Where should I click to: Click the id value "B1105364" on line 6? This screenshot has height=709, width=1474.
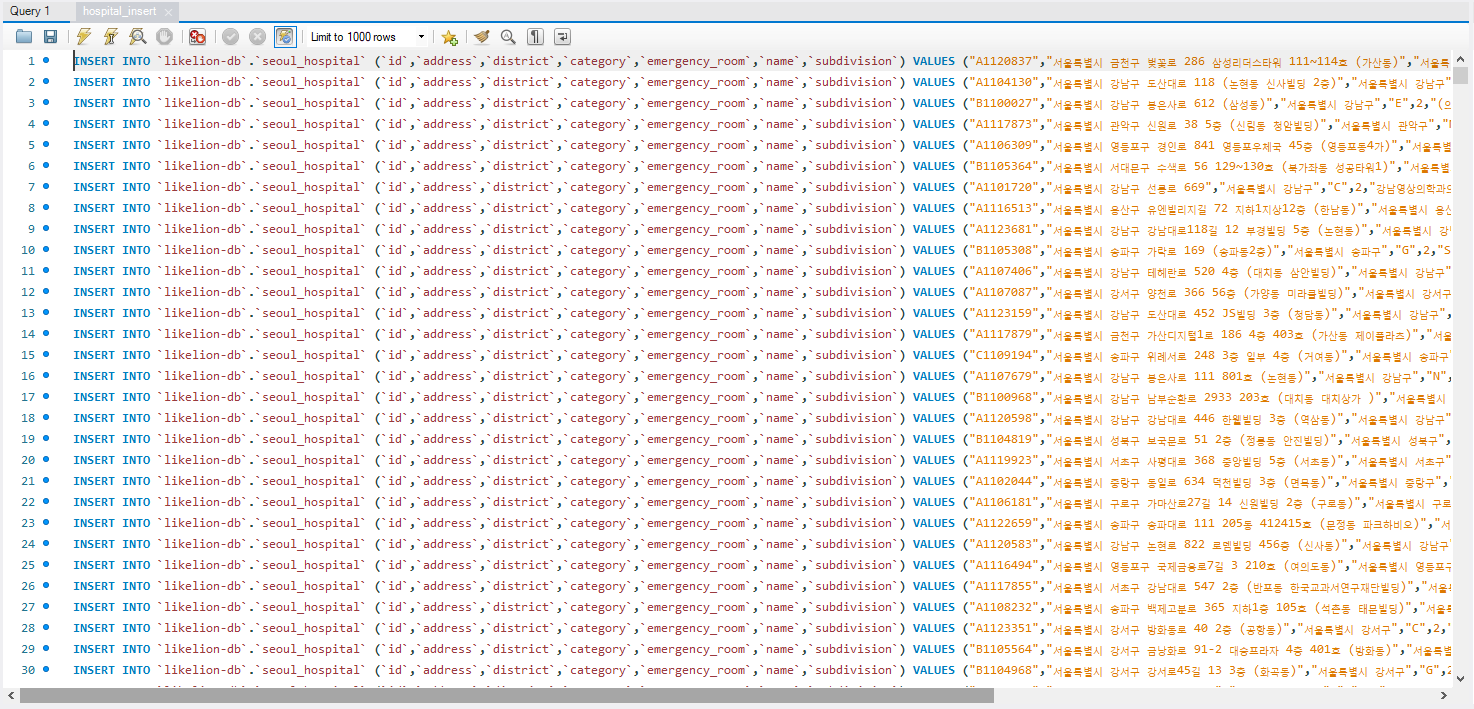[1003, 166]
